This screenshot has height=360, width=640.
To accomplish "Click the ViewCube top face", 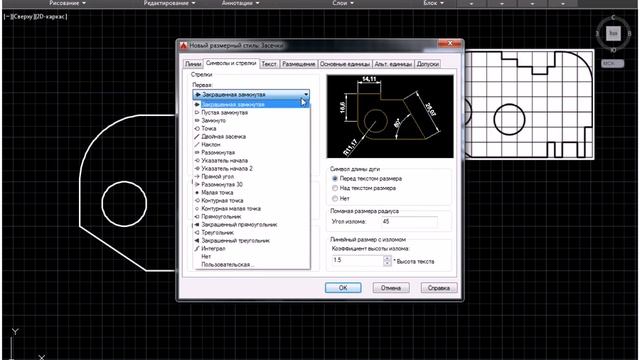I will tap(613, 33).
